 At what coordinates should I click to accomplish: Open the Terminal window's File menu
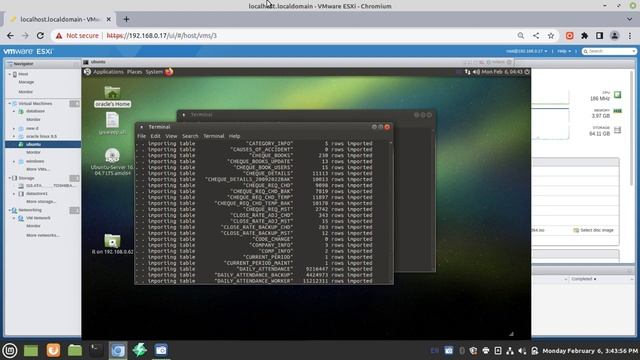tap(142, 136)
